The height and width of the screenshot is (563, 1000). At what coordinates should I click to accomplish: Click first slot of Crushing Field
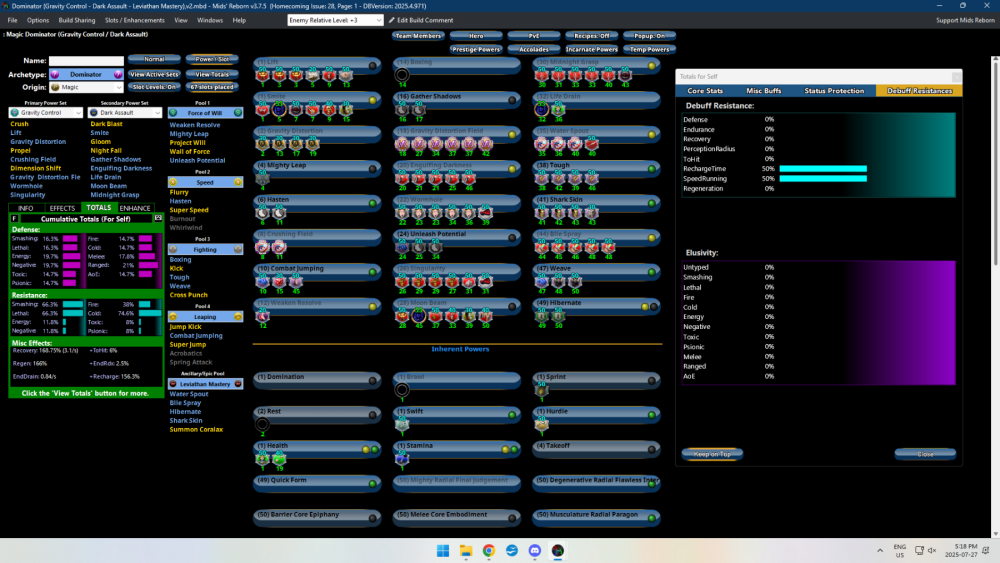[263, 247]
